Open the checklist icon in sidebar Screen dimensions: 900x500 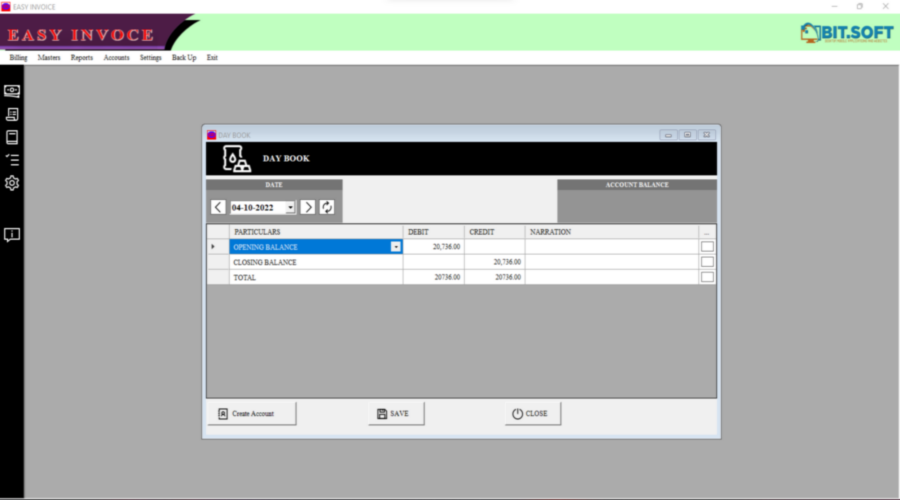(x=12, y=160)
